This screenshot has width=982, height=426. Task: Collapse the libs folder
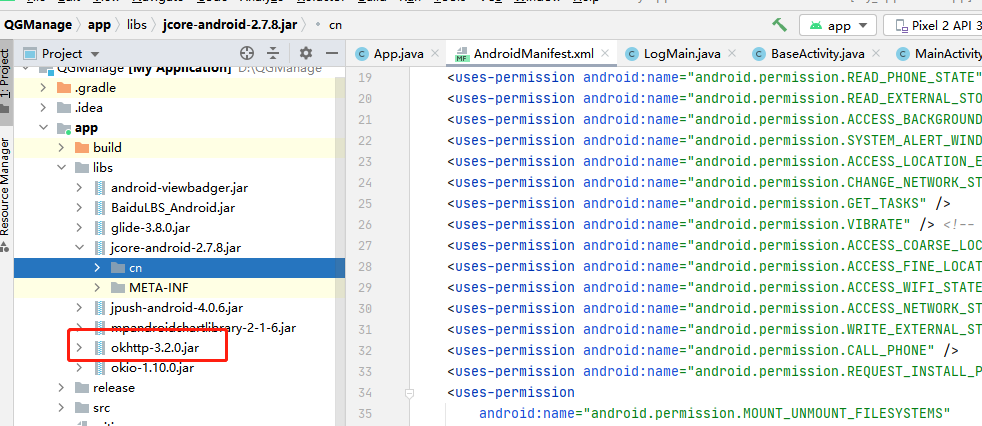61,168
